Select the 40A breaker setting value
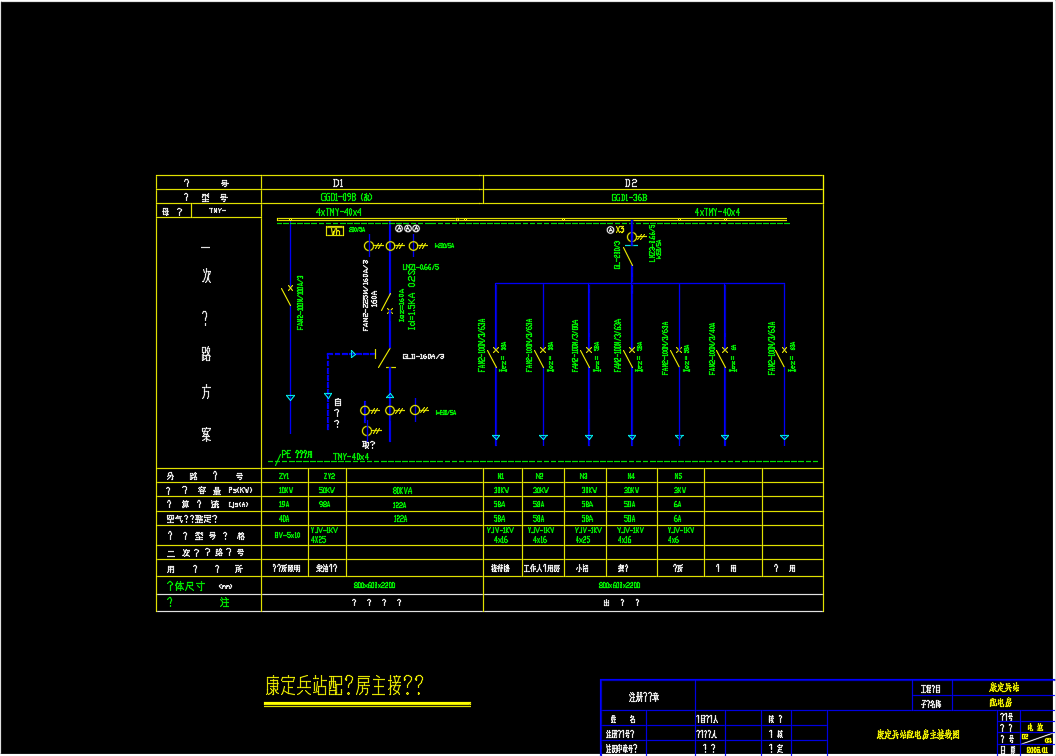 [284, 519]
